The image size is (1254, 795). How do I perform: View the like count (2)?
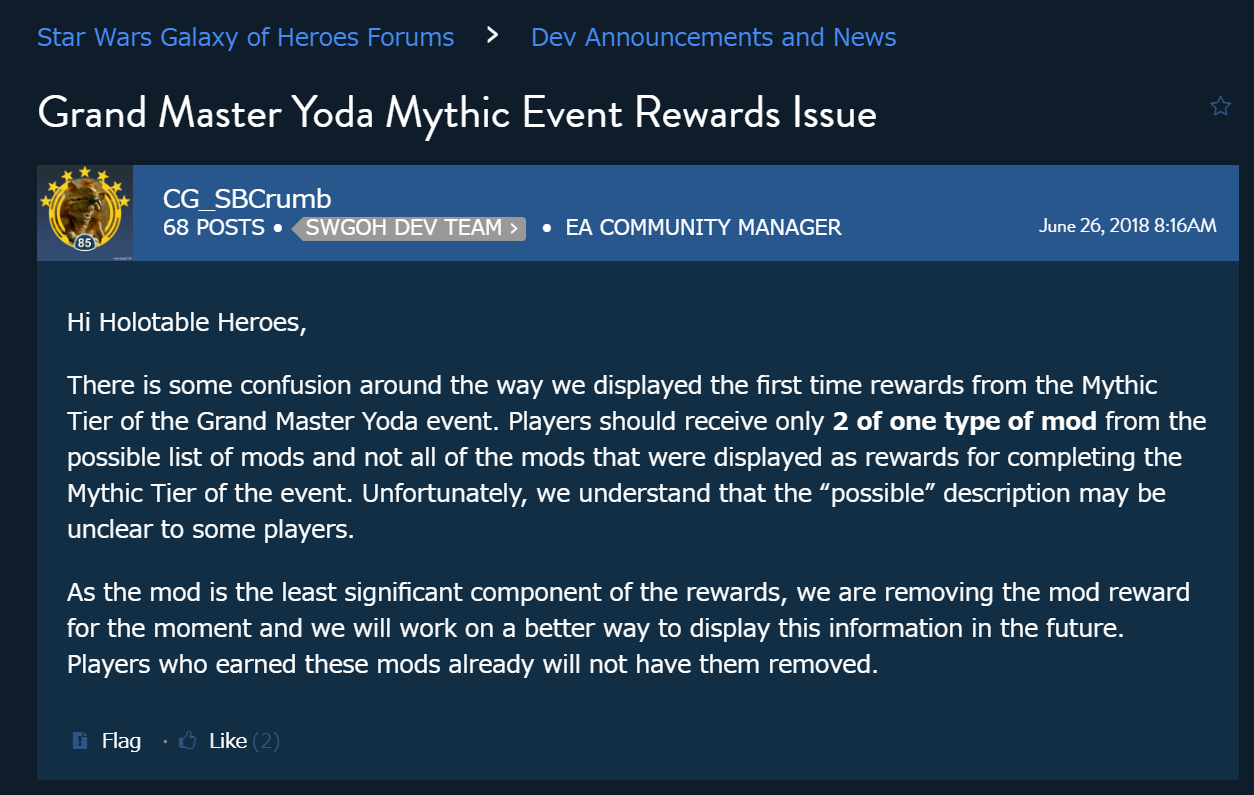point(266,741)
